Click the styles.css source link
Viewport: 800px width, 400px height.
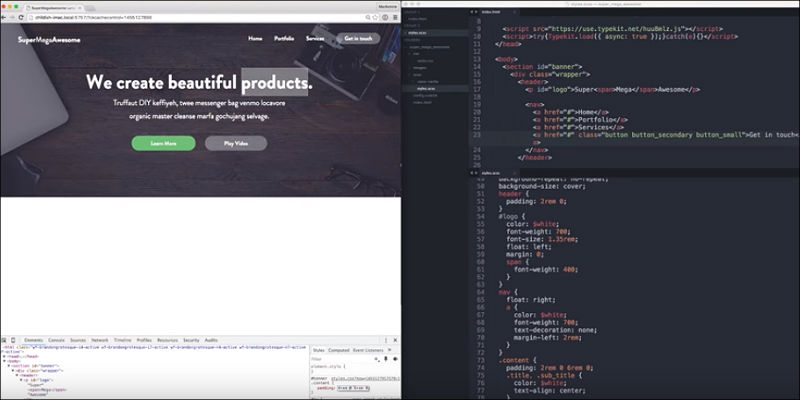click(365, 379)
